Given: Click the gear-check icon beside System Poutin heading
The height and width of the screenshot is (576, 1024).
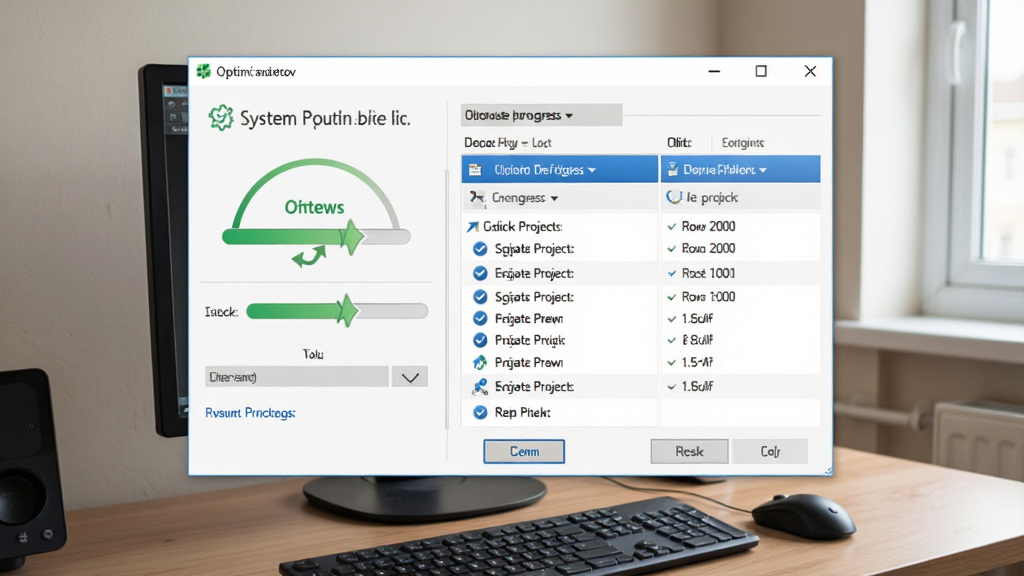Looking at the screenshot, I should 221,118.
